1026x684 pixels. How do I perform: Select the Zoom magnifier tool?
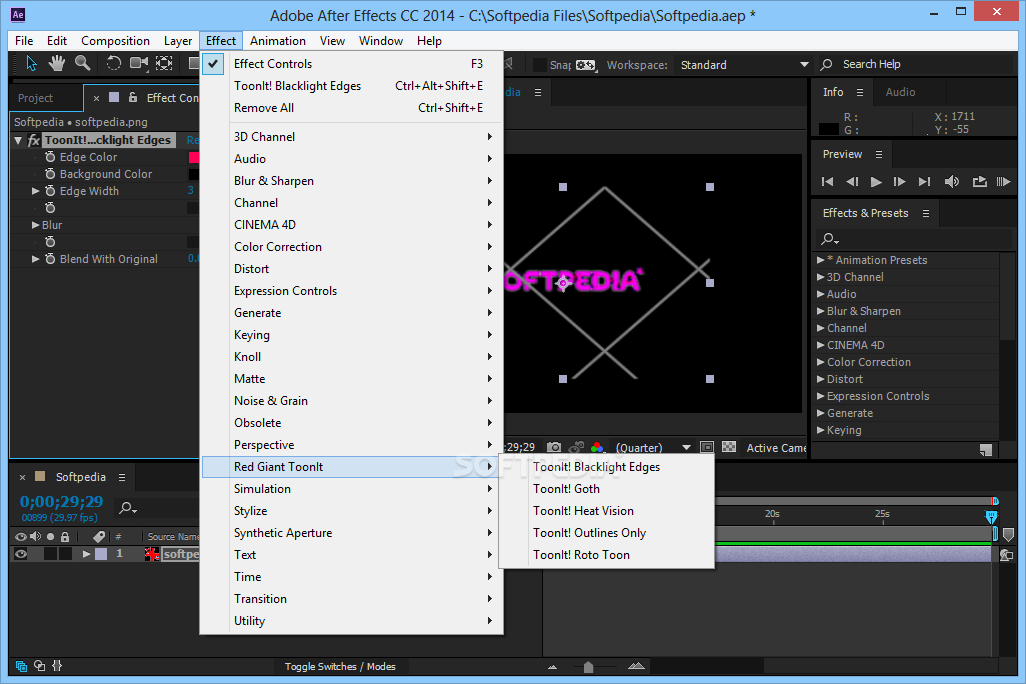click(82, 63)
